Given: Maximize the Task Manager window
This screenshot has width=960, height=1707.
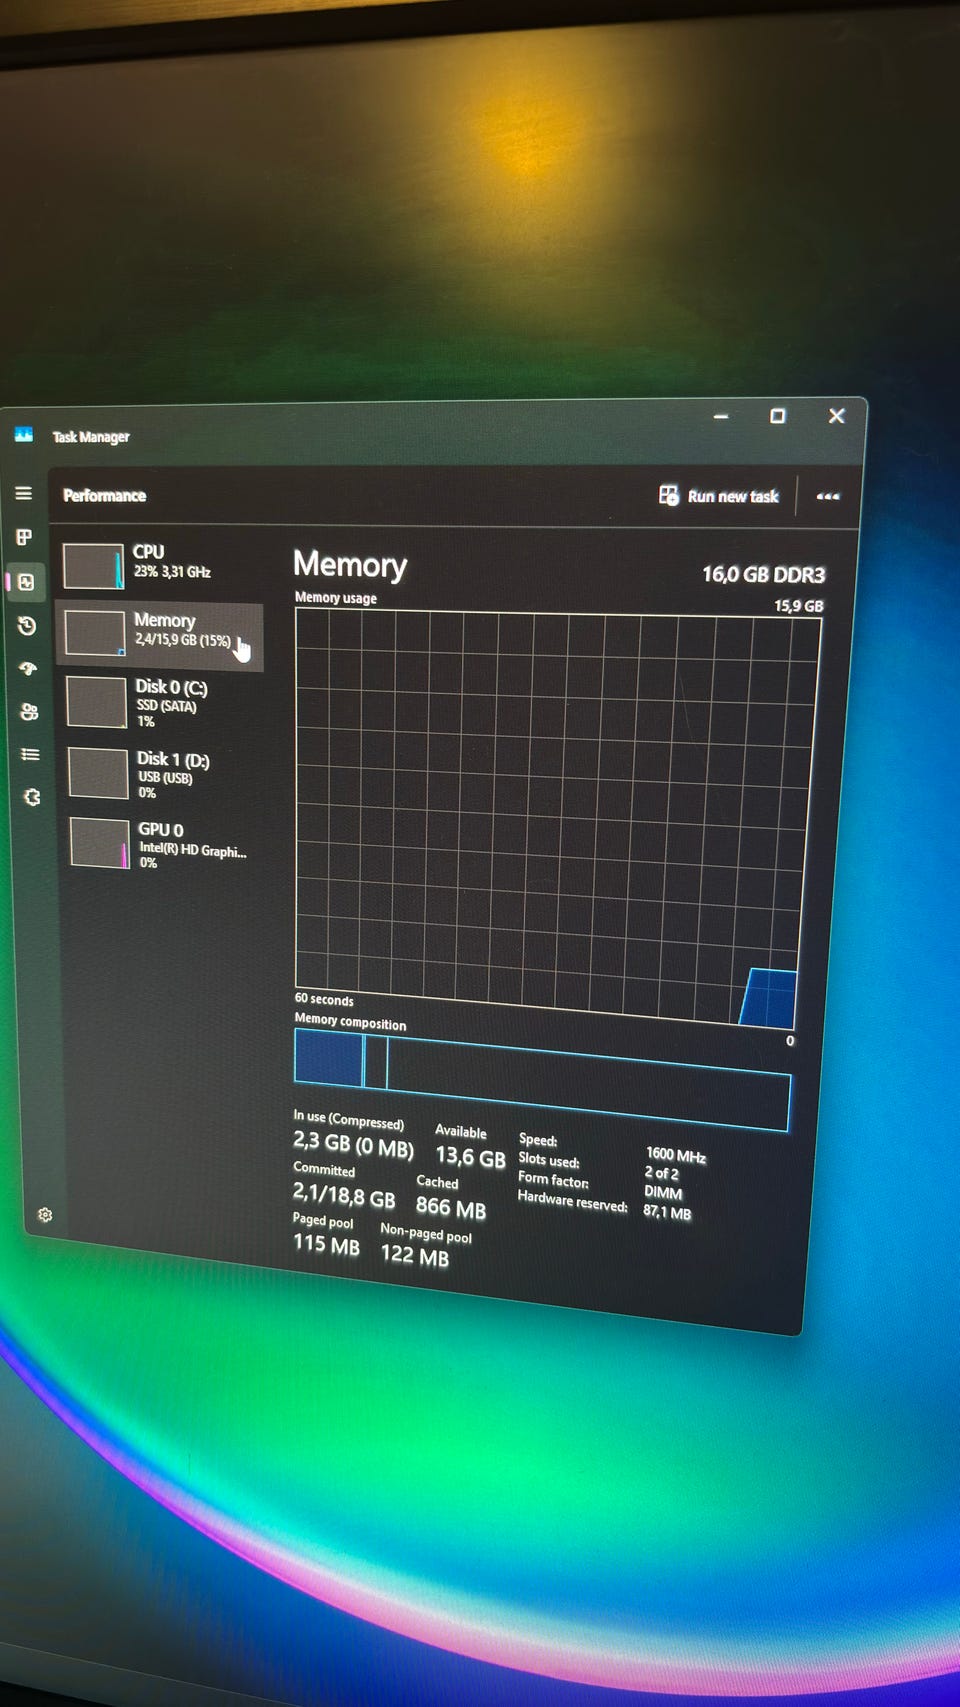Looking at the screenshot, I should tap(777, 416).
